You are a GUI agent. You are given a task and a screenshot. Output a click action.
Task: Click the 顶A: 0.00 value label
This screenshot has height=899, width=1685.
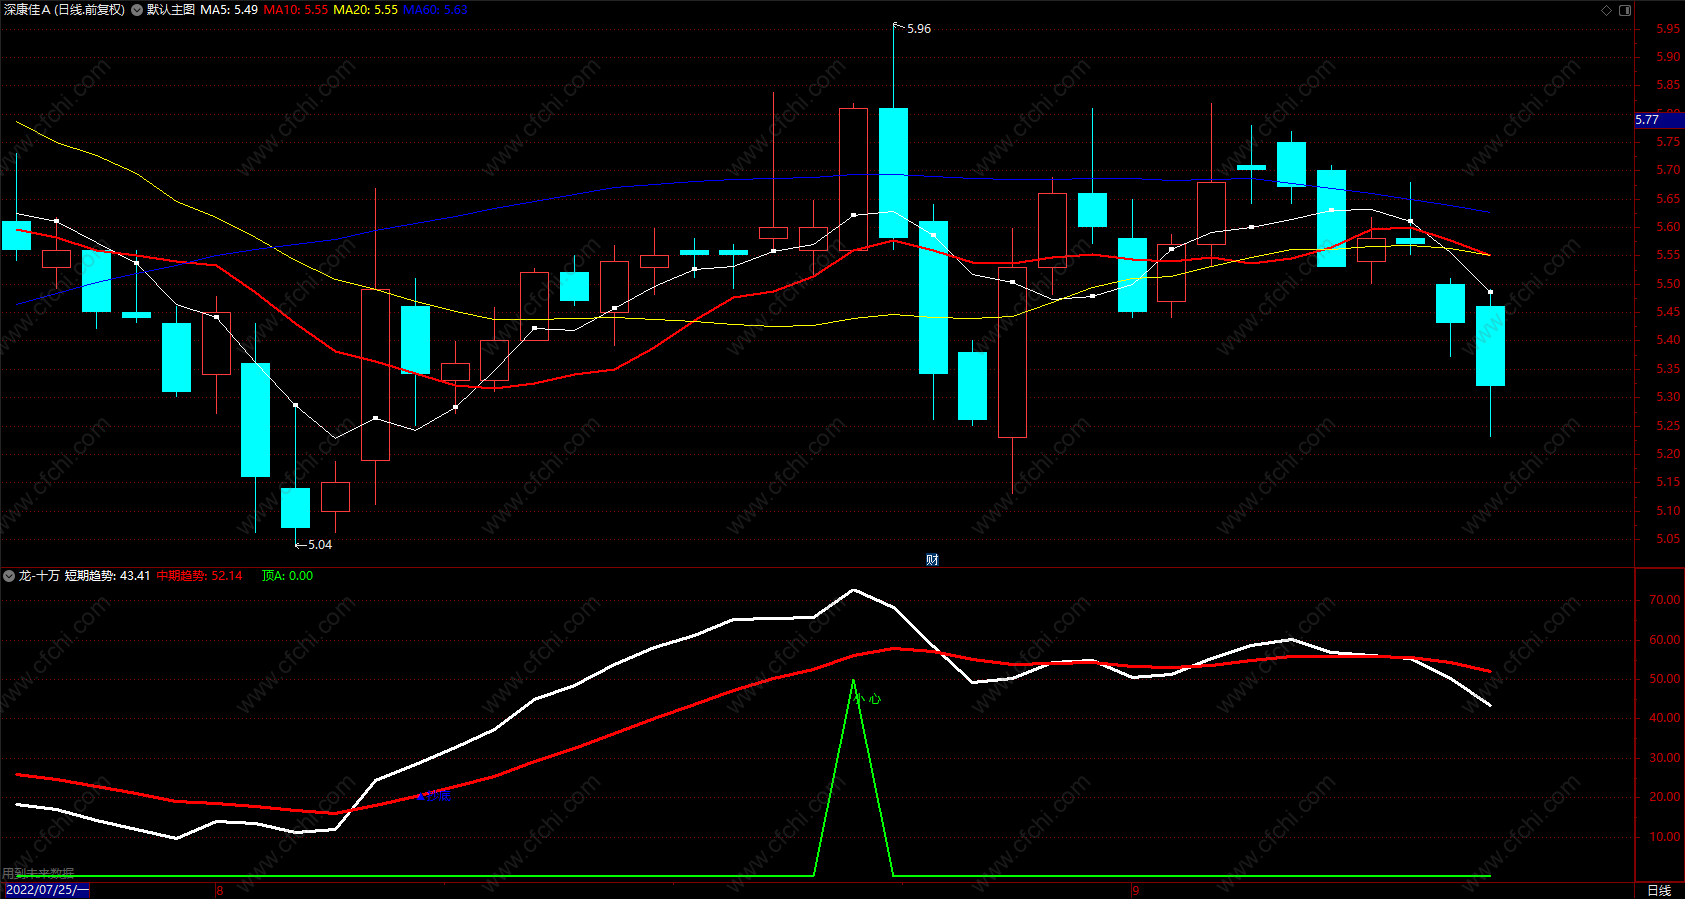tap(287, 576)
